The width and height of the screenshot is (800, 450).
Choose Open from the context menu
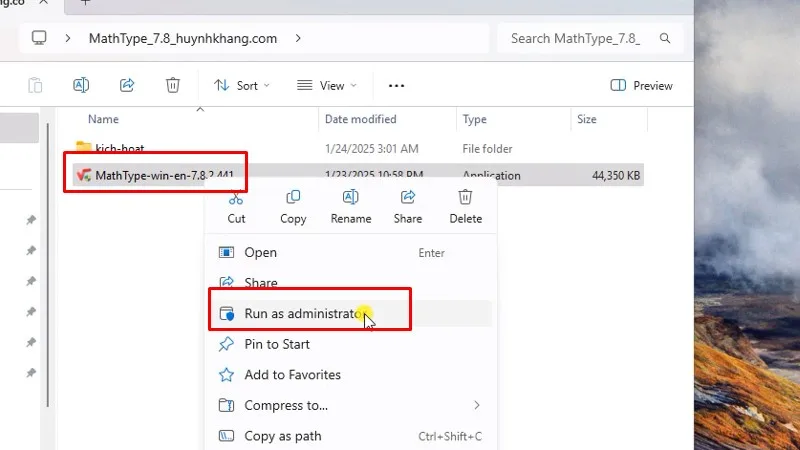(x=351, y=253)
